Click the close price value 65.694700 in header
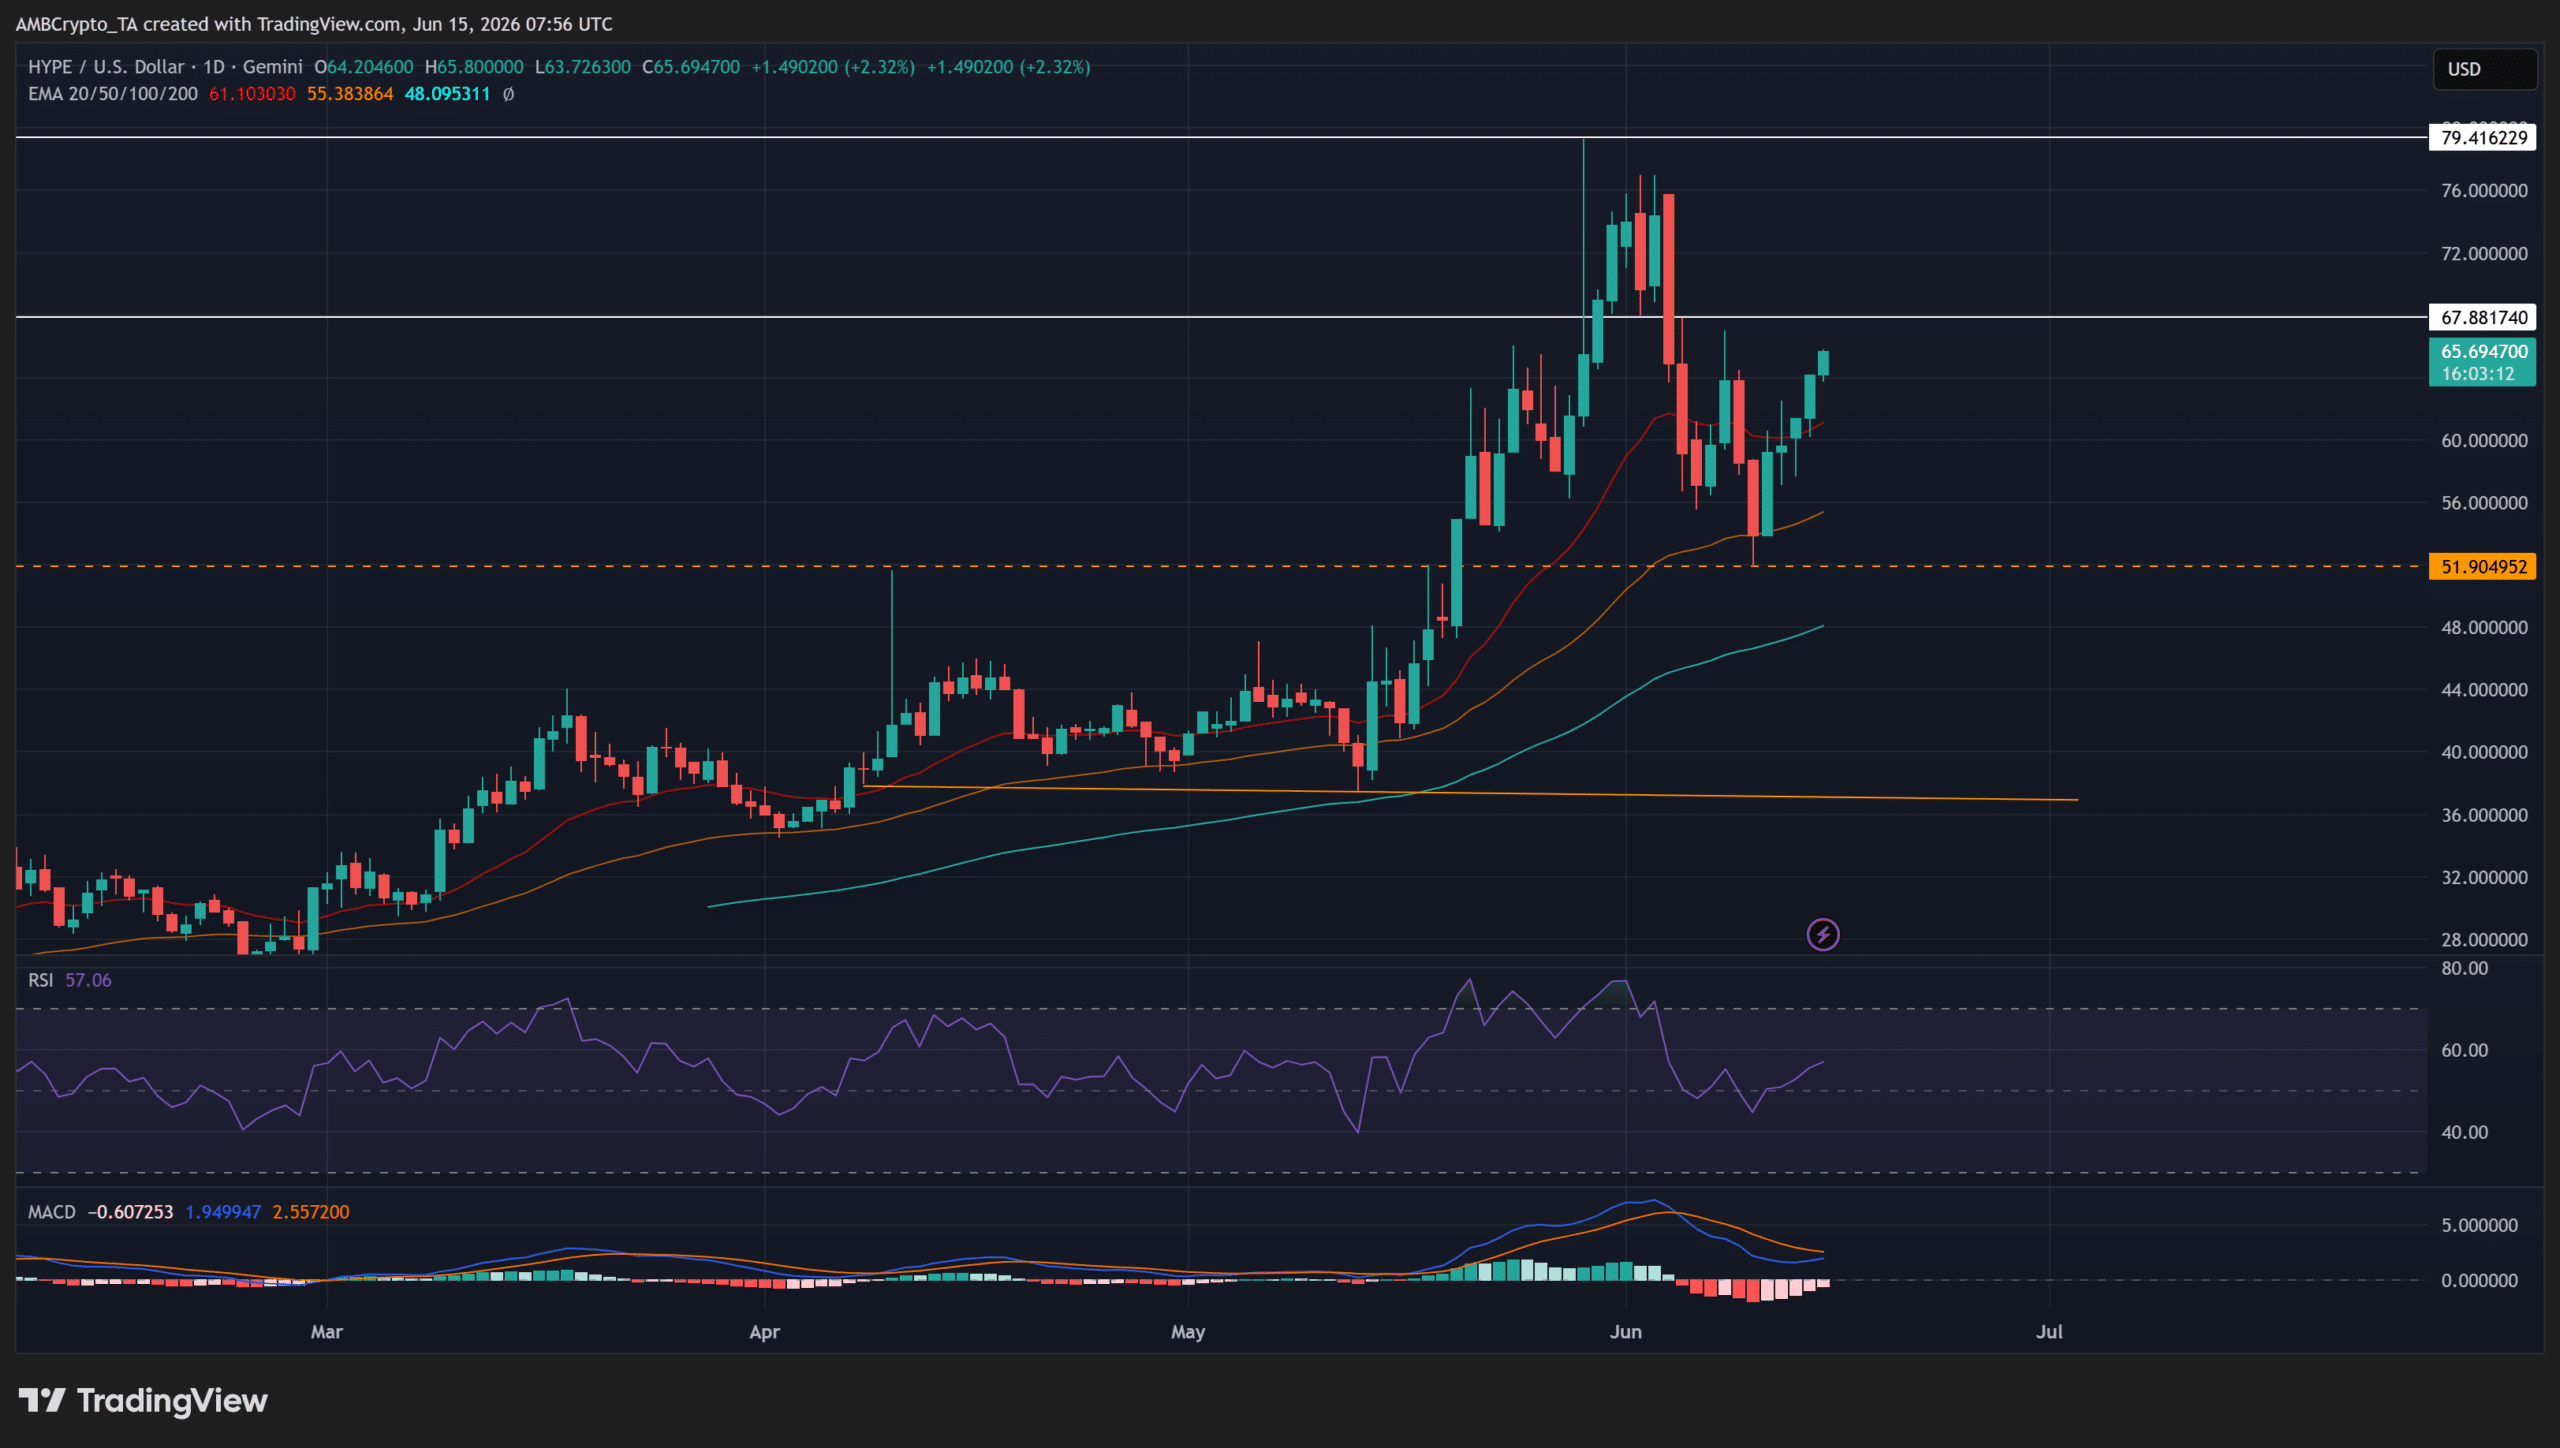The image size is (2560, 1448). click(697, 67)
